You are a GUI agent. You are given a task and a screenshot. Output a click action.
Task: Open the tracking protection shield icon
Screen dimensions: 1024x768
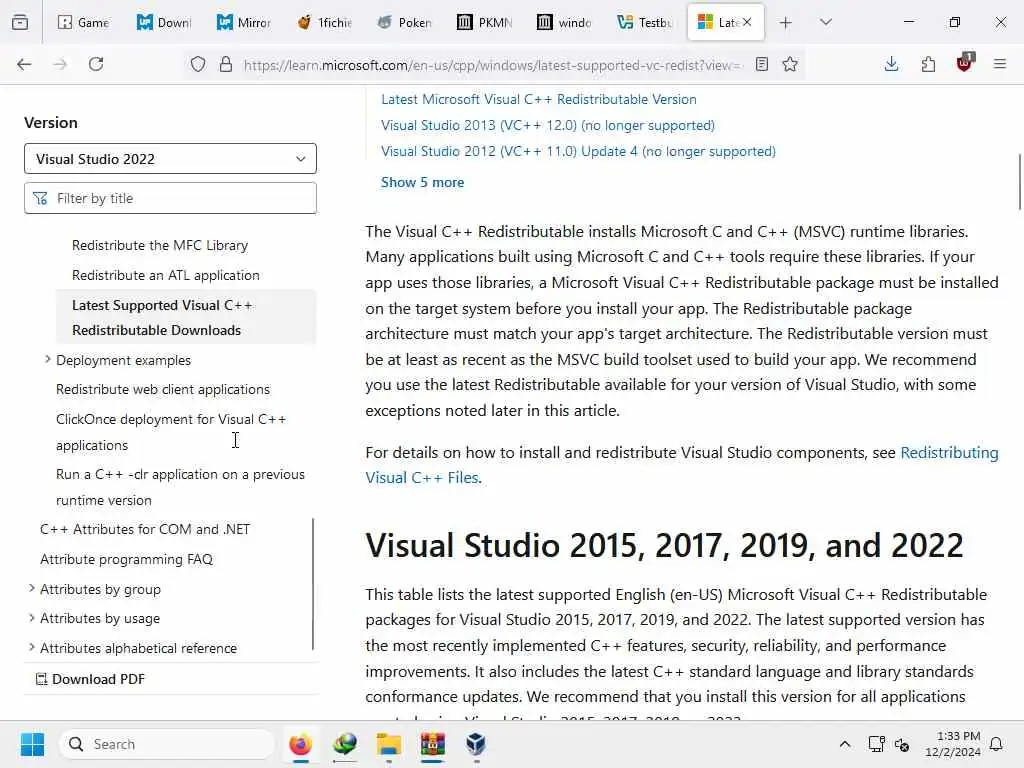click(x=198, y=64)
